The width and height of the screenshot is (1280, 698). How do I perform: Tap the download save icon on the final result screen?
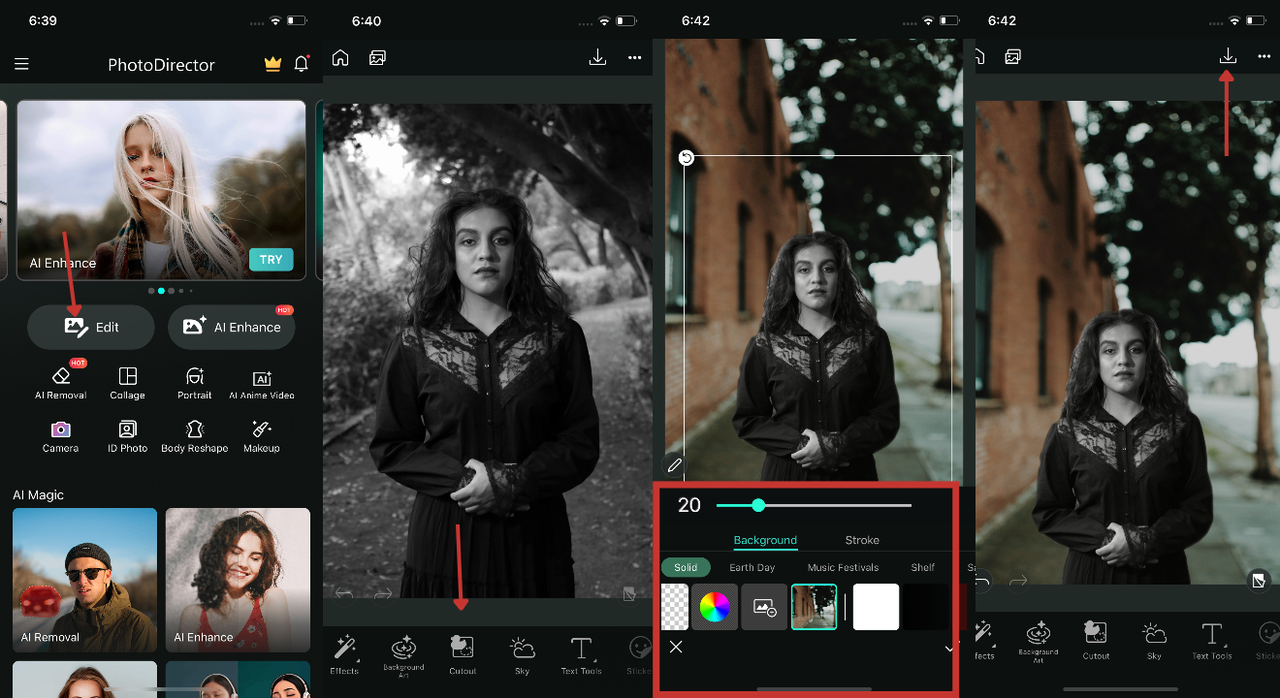pos(1228,57)
